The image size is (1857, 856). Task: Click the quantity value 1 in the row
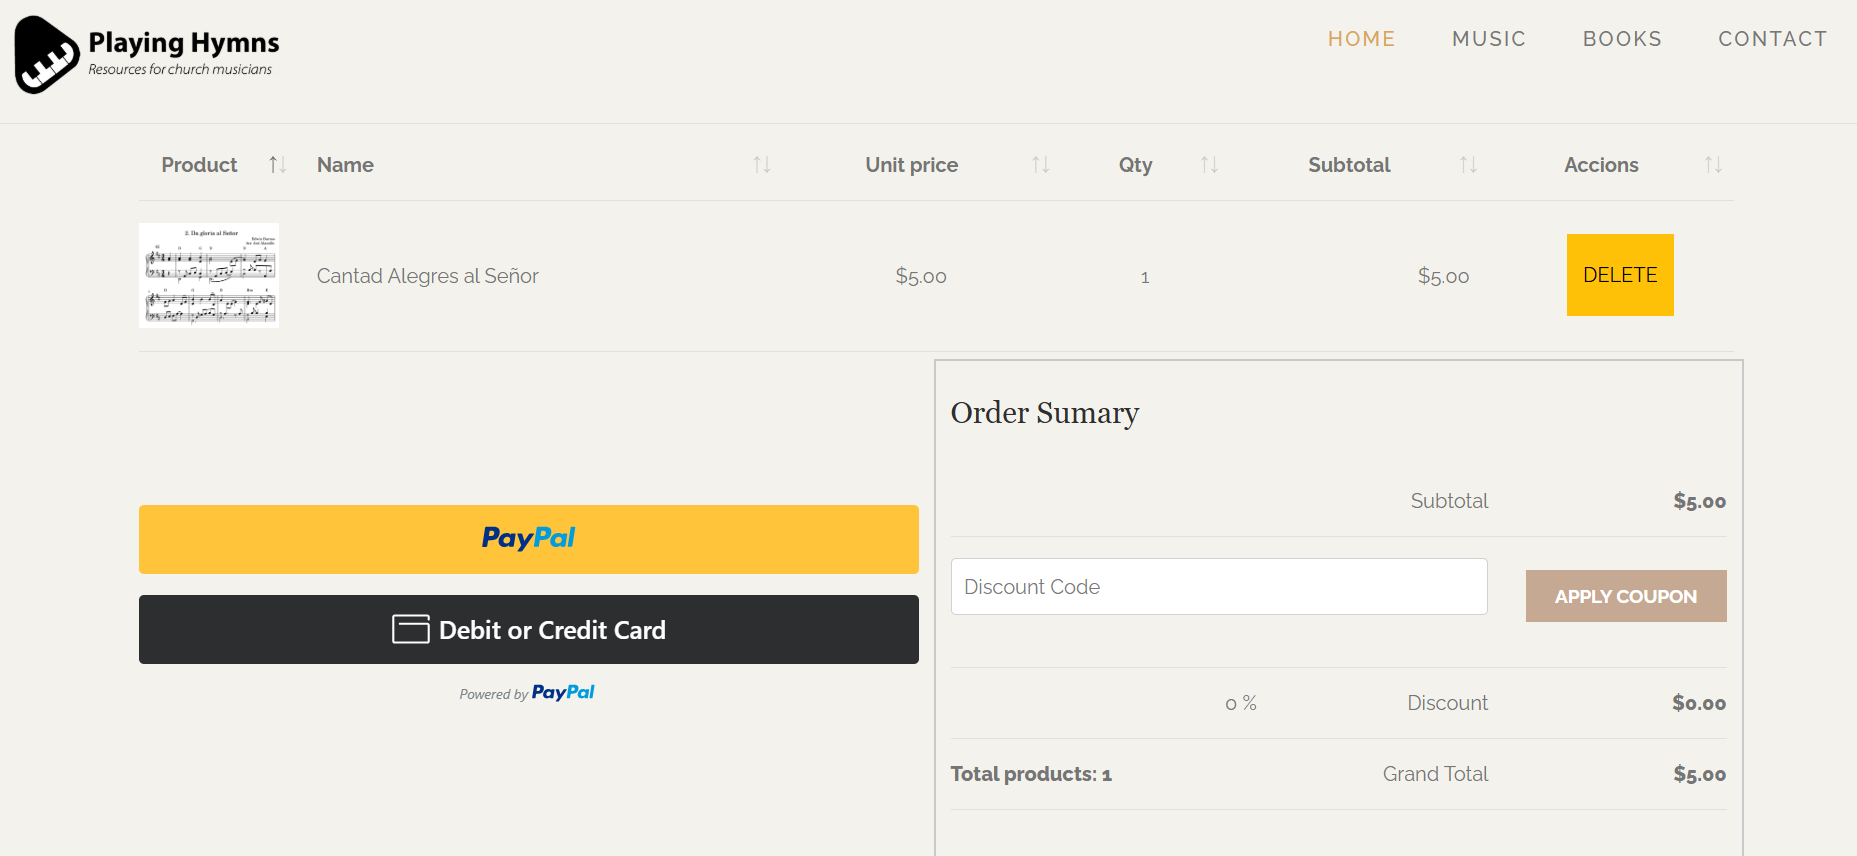(x=1145, y=277)
